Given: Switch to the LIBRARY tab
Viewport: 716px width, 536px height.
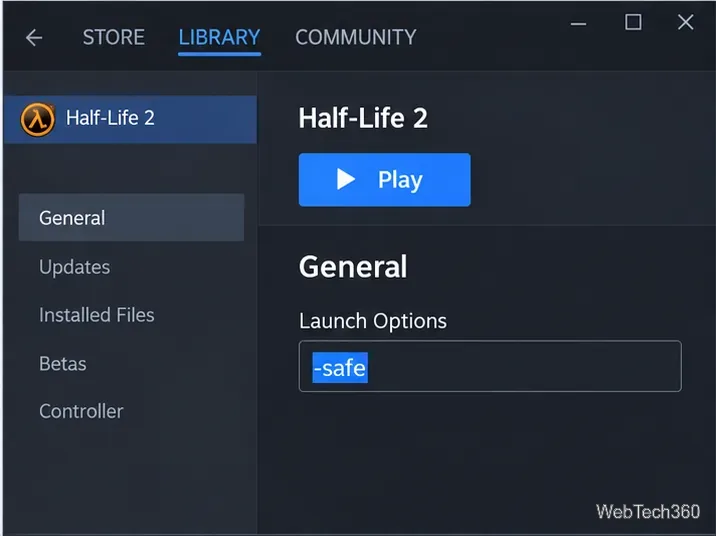Looking at the screenshot, I should [219, 37].
